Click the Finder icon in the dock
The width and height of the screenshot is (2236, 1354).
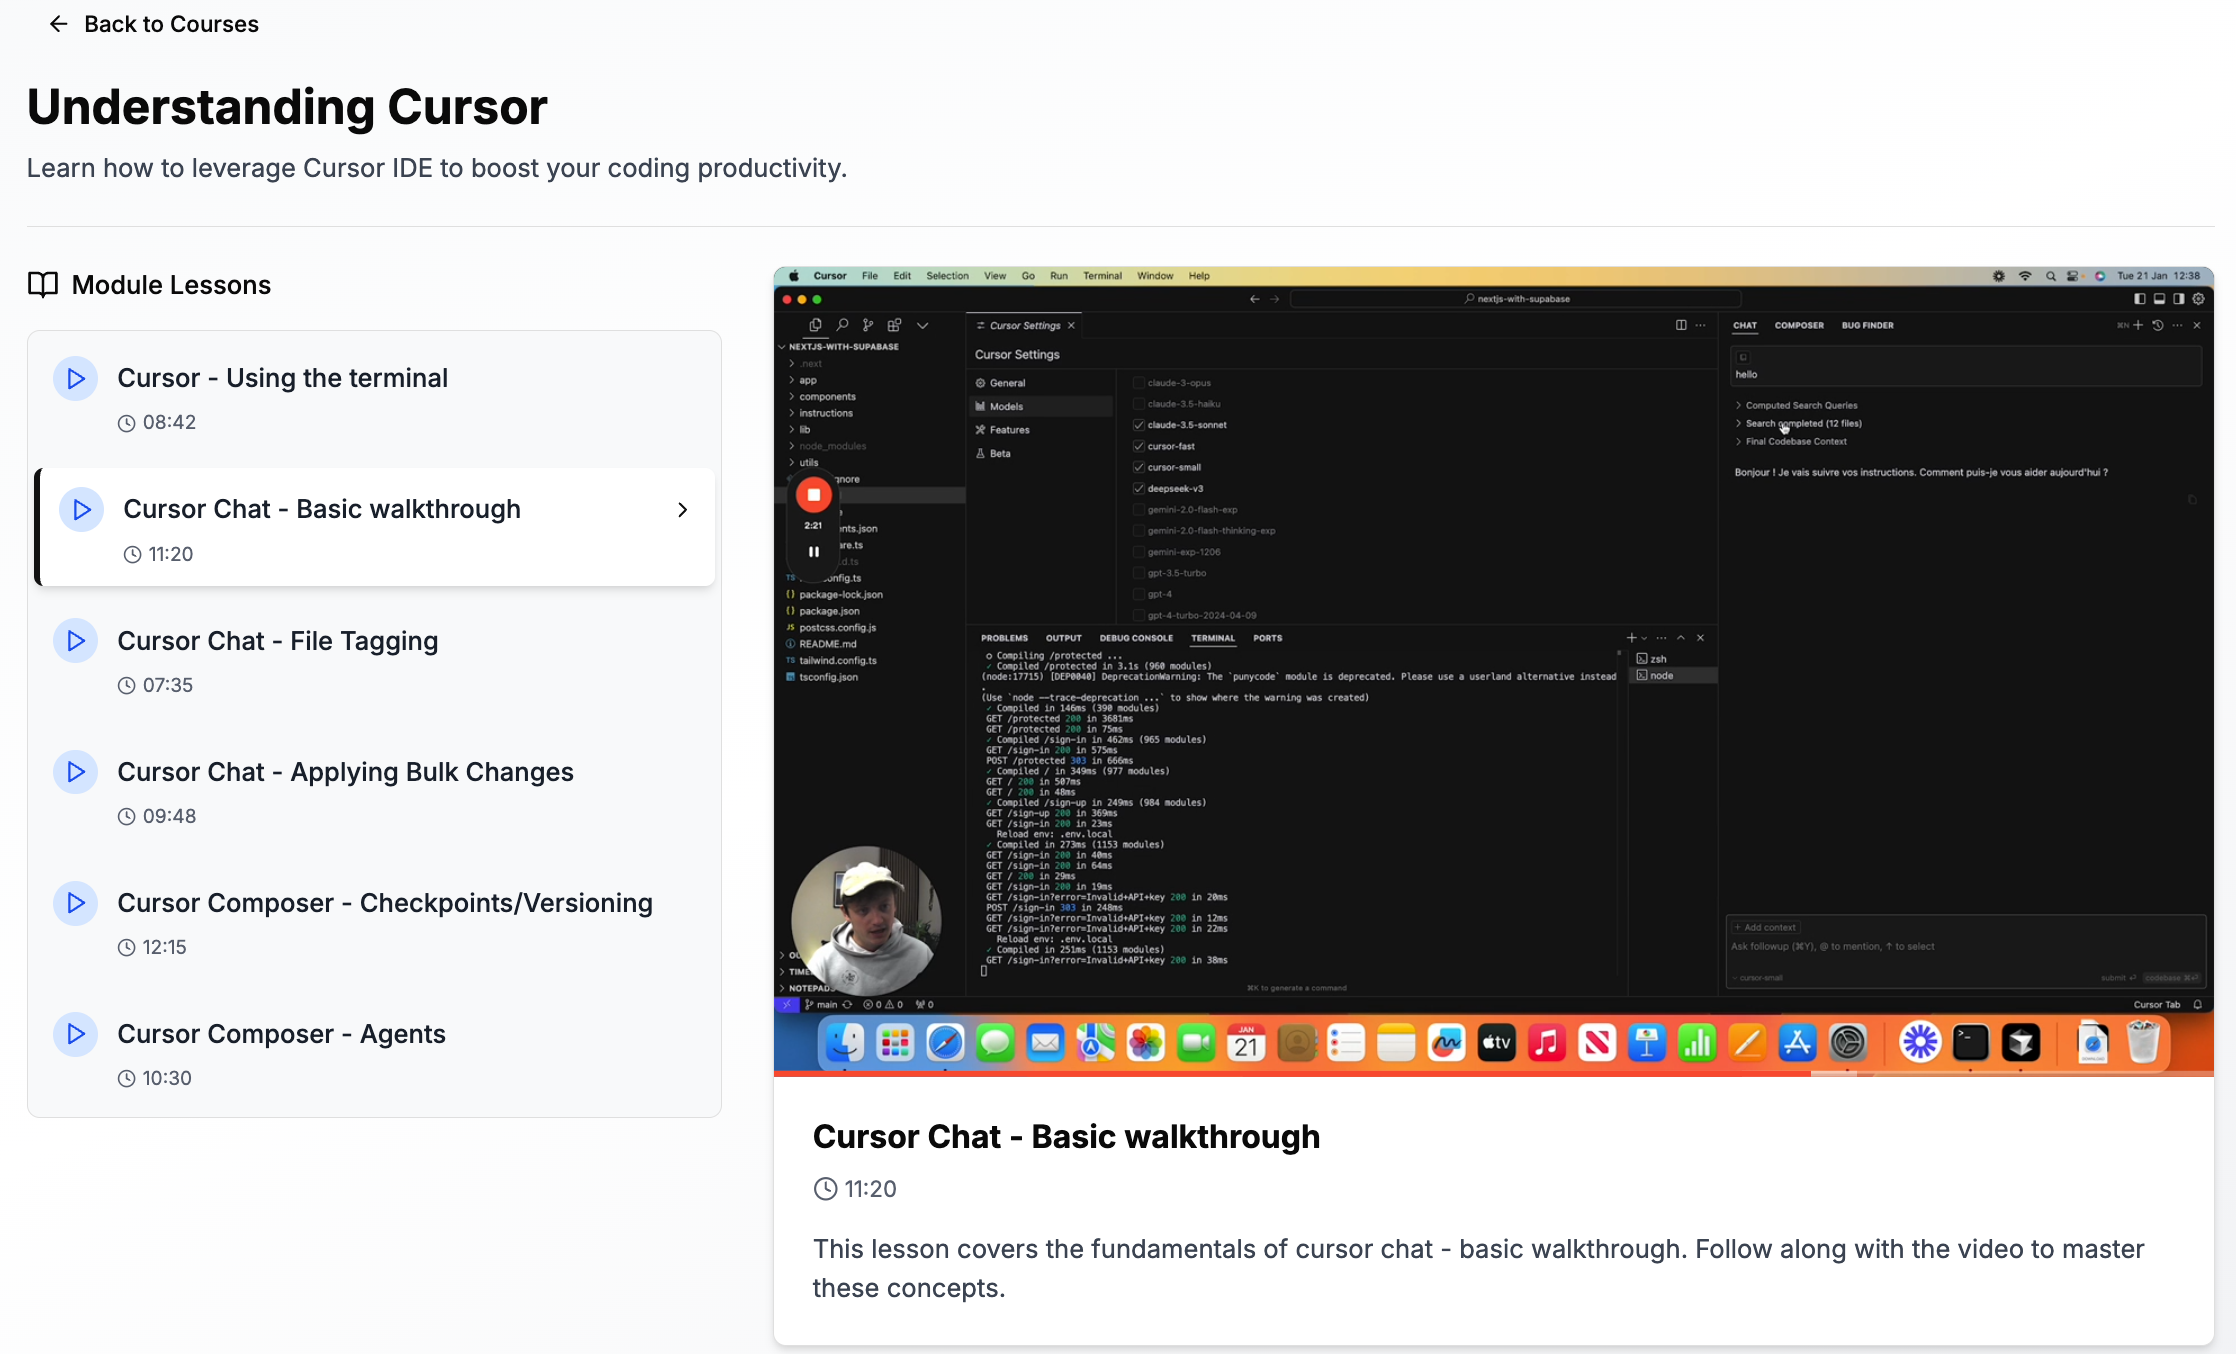point(844,1044)
